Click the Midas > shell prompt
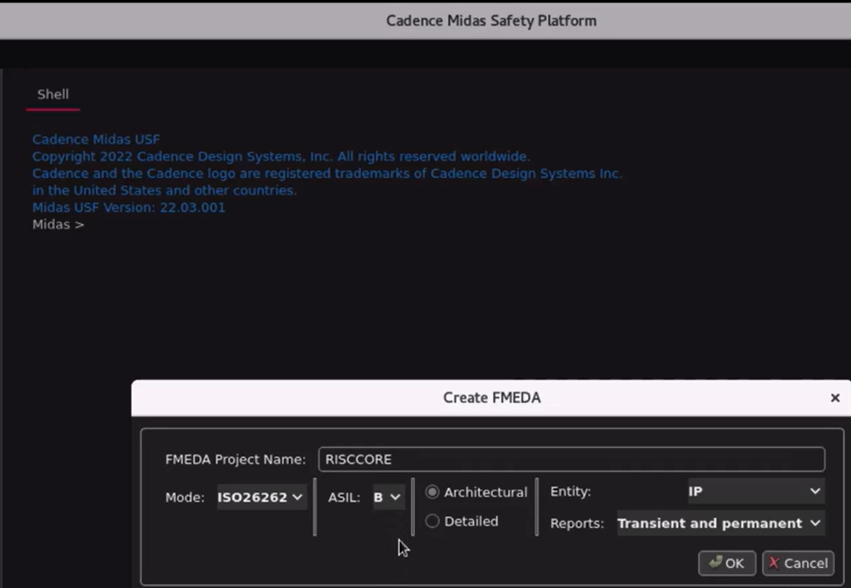The image size is (851, 588). click(58, 224)
